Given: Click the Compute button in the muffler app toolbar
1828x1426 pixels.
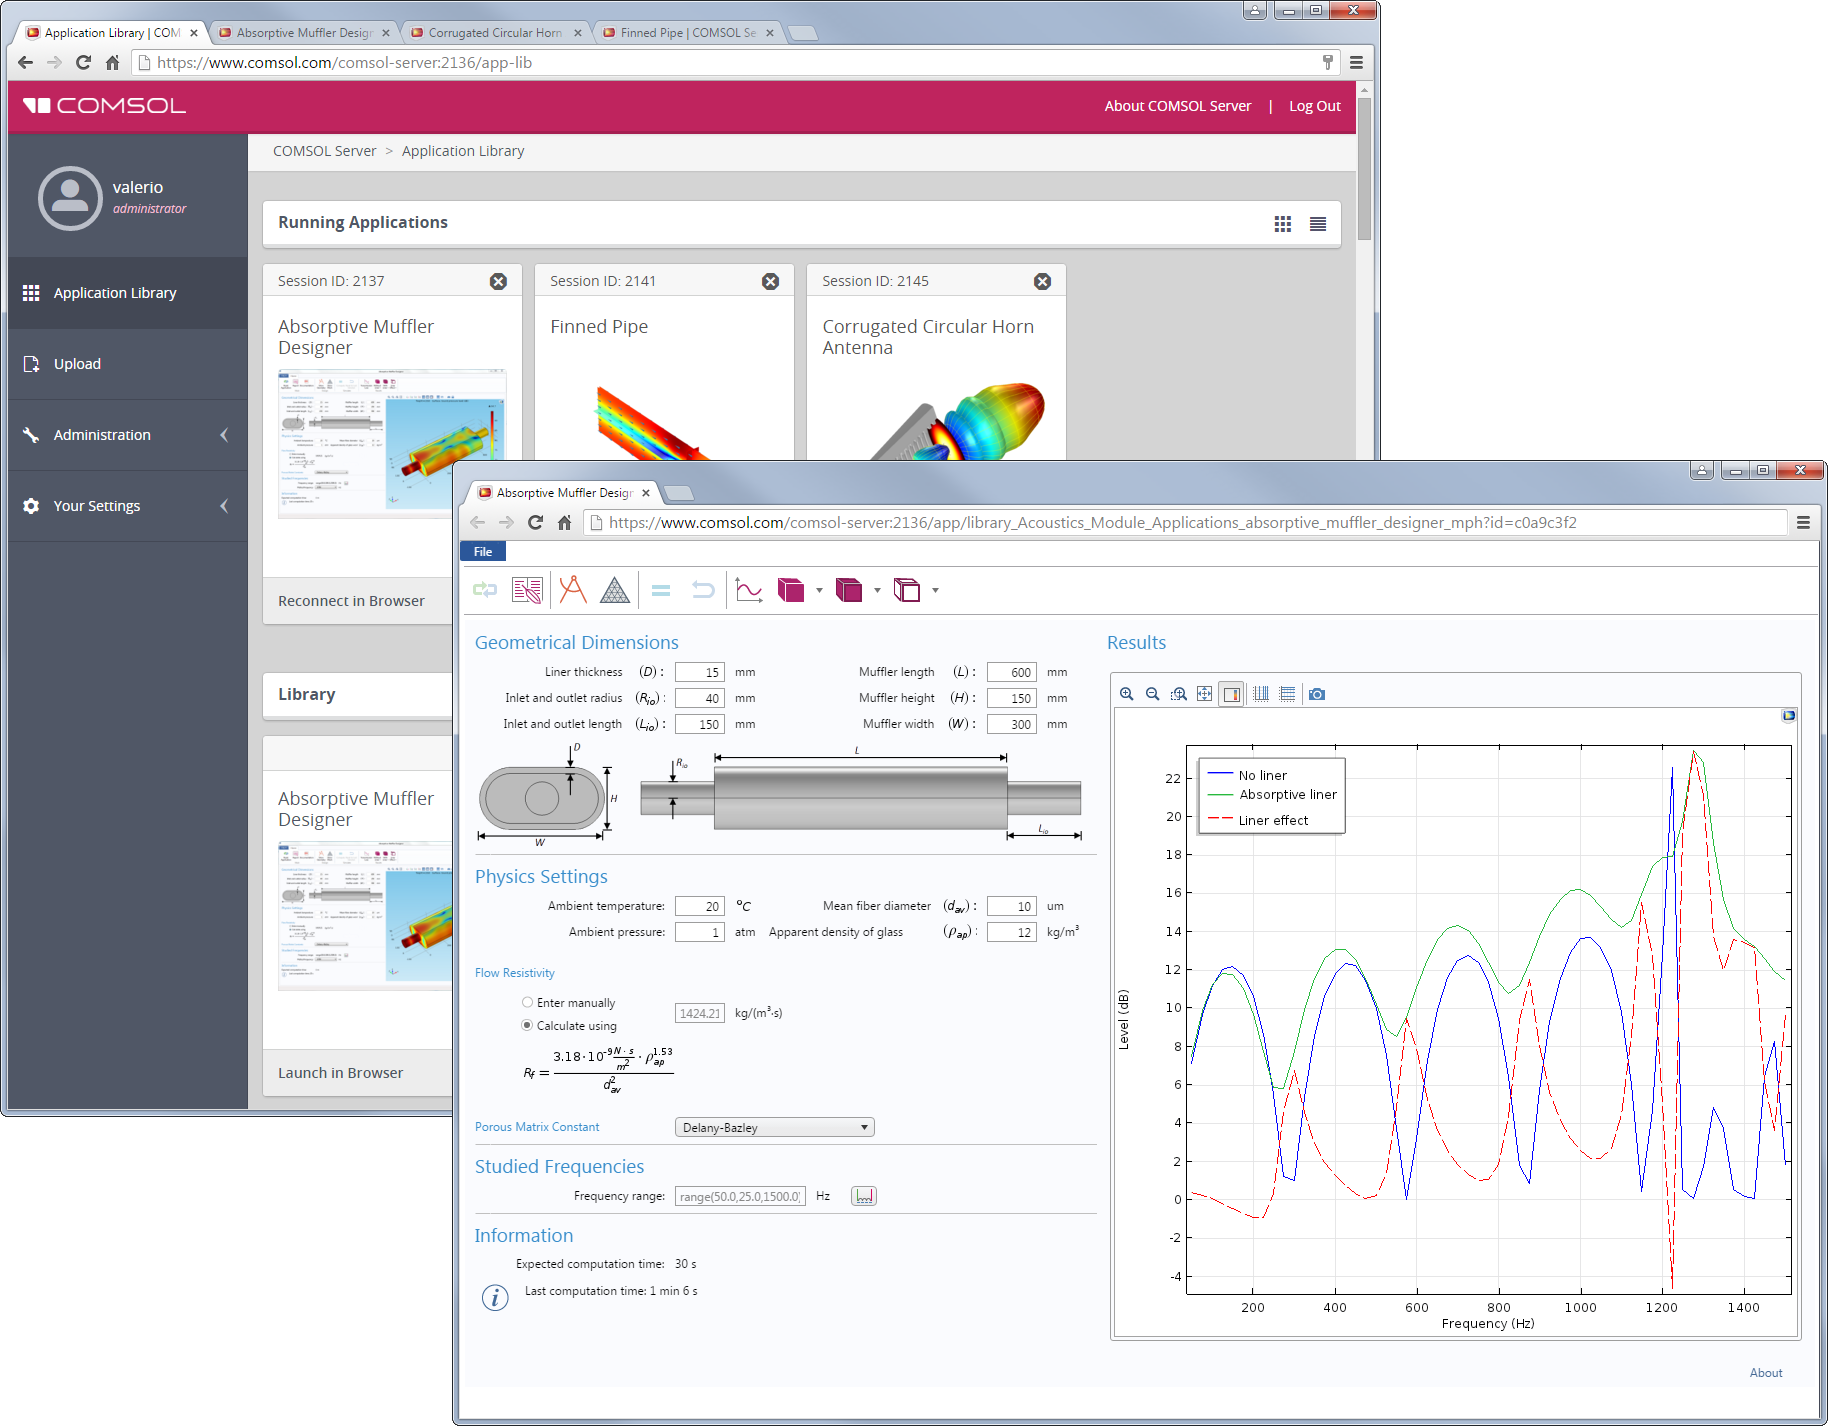Looking at the screenshot, I should coord(485,590).
